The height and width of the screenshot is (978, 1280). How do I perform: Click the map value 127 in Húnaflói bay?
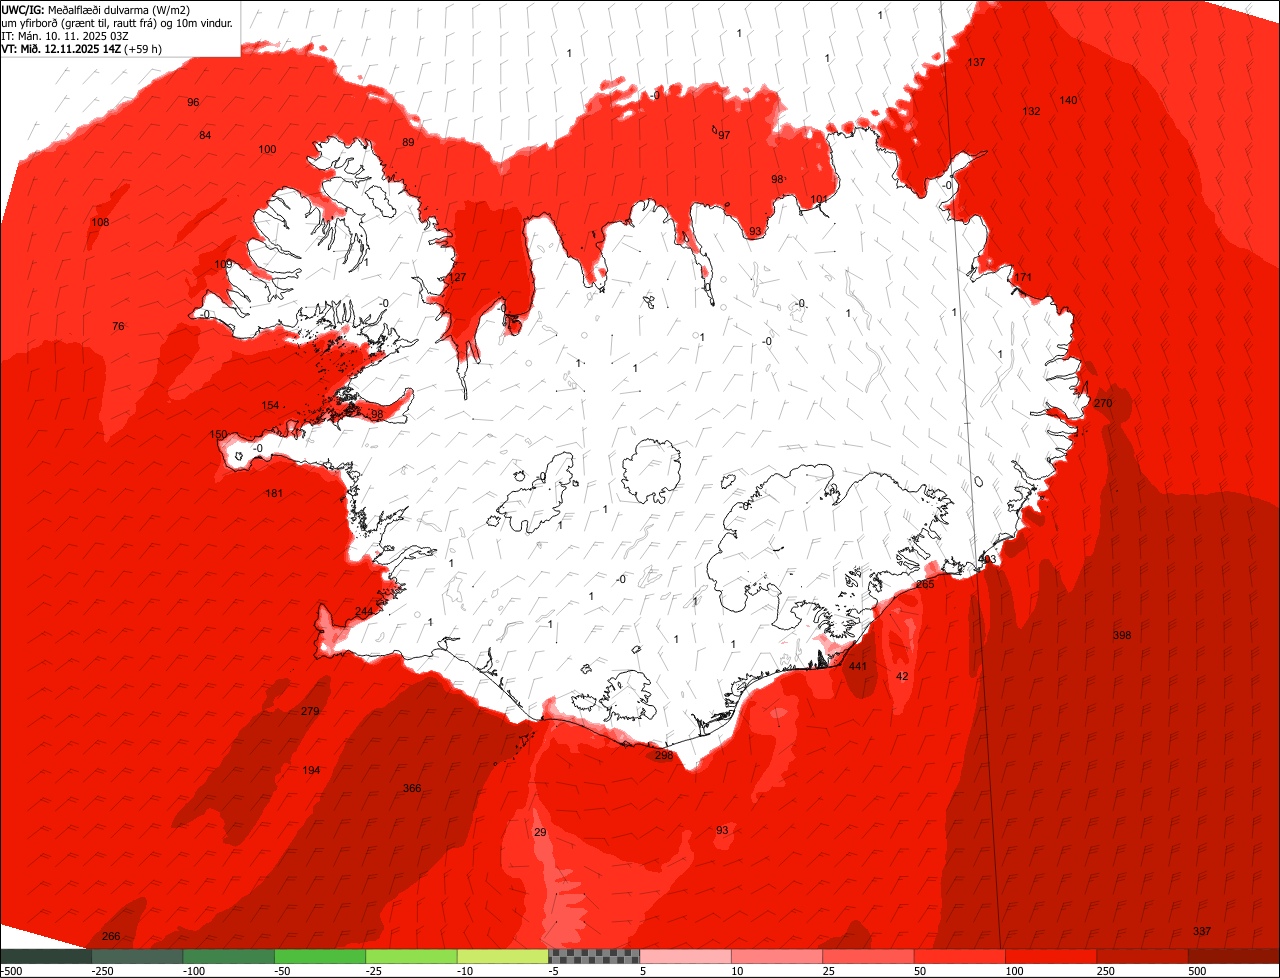pos(457,278)
